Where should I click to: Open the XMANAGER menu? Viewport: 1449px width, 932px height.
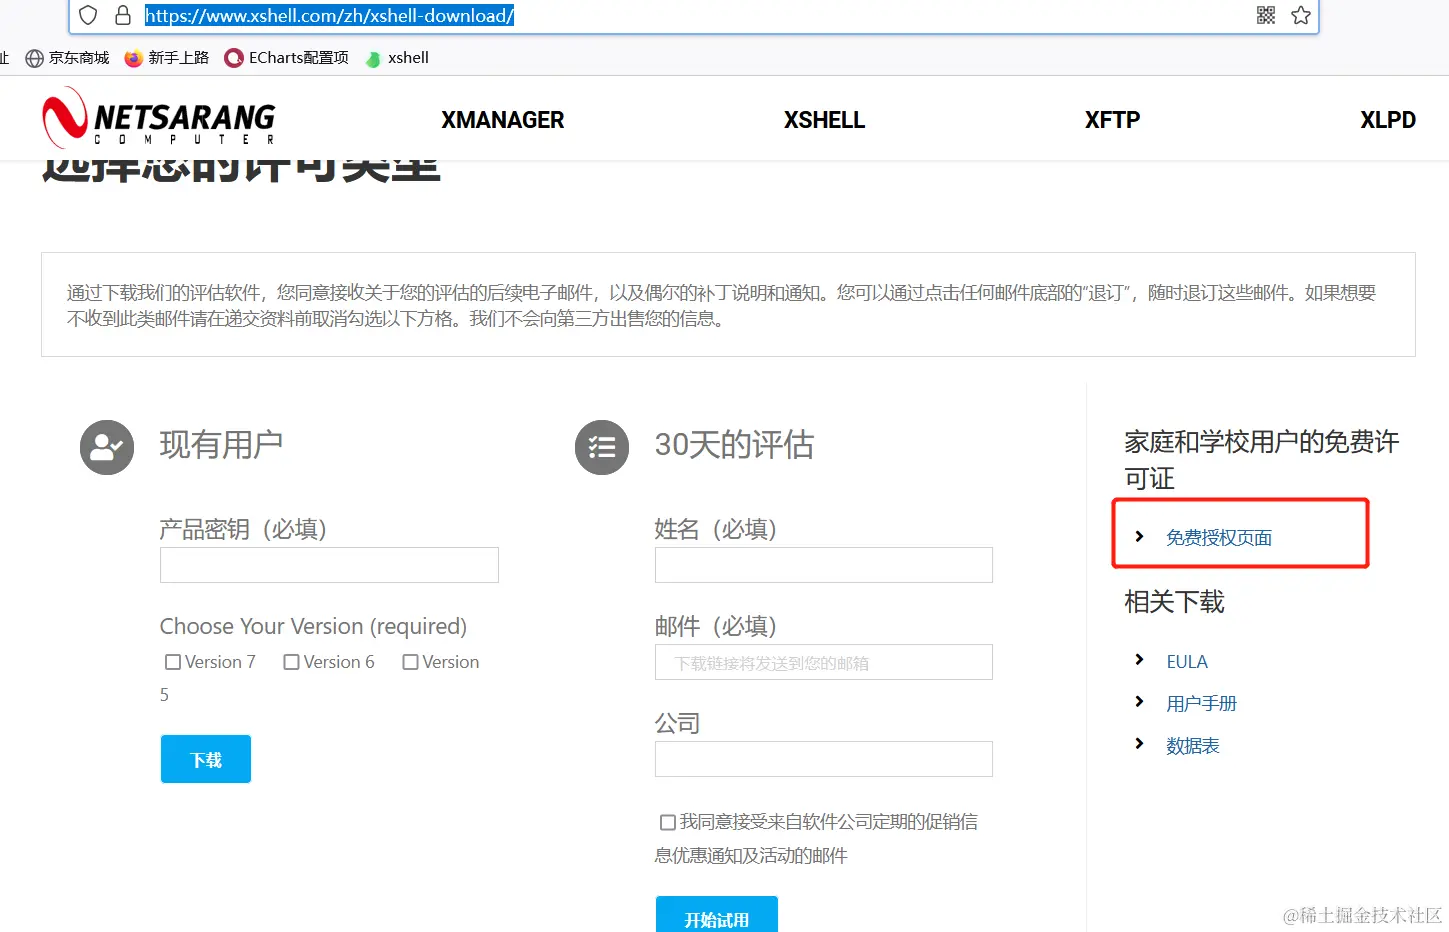(503, 120)
